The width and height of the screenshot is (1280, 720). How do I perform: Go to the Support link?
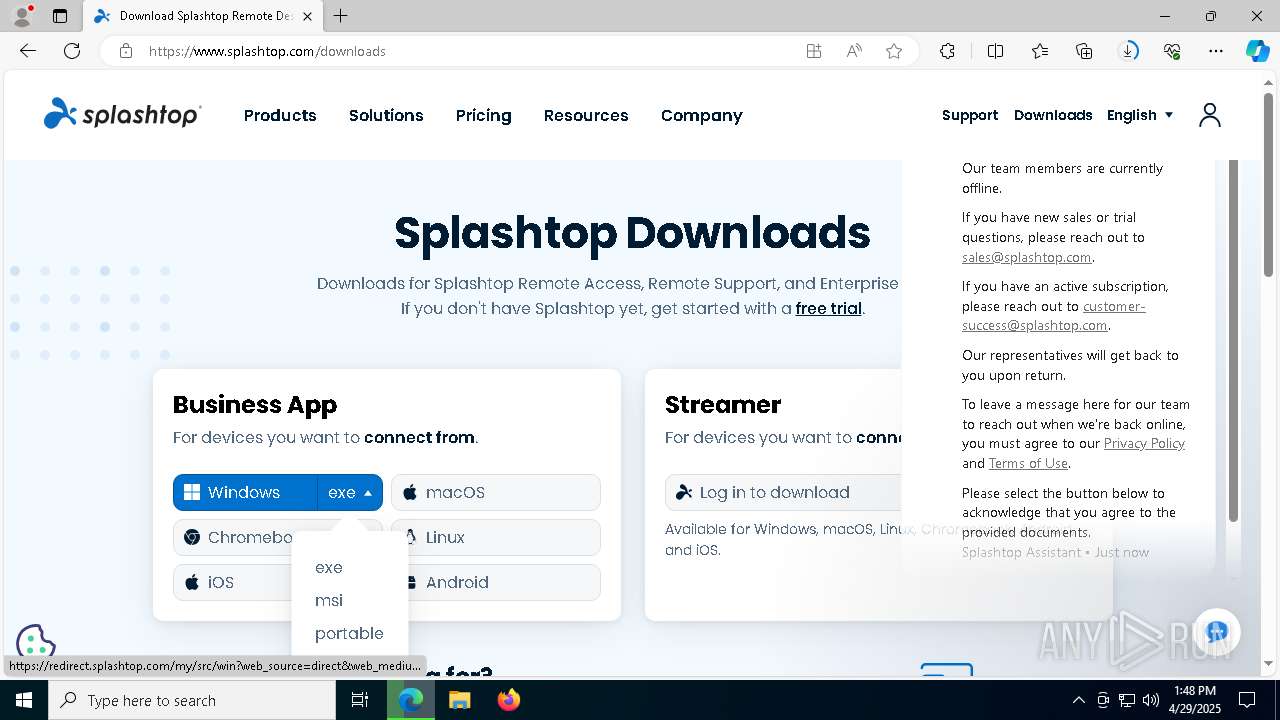[970, 115]
